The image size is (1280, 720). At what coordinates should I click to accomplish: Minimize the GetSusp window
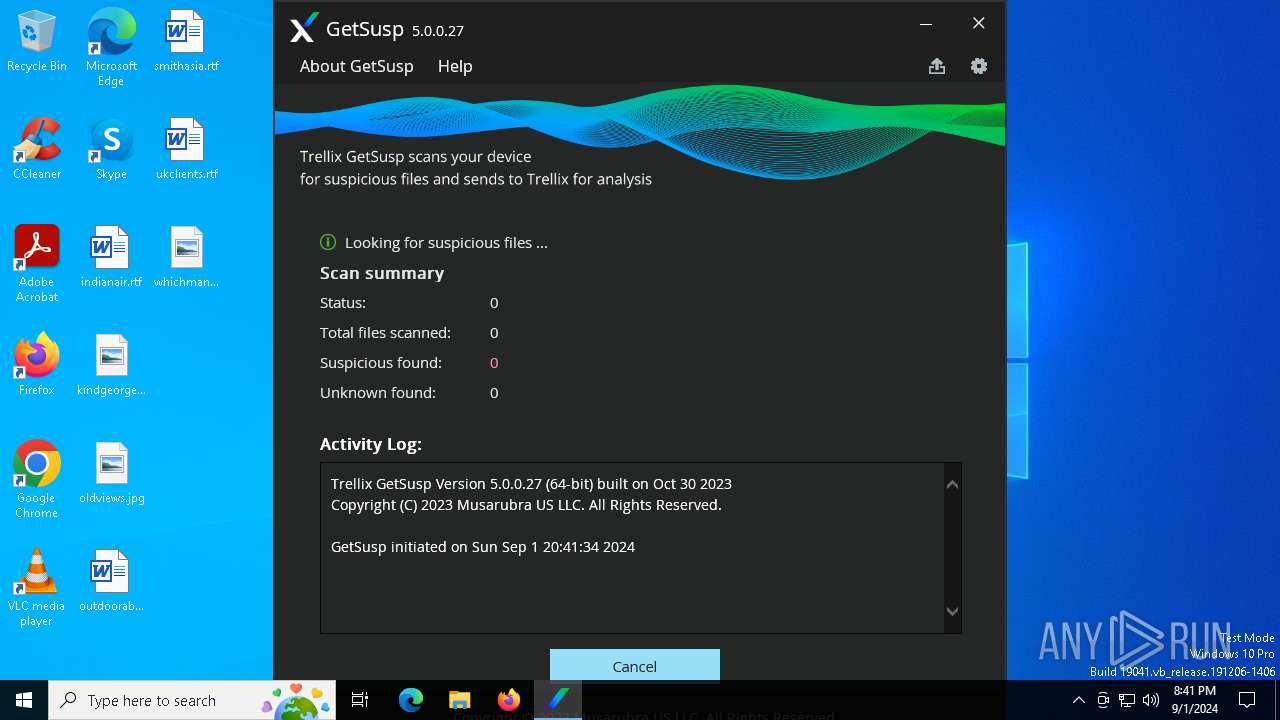tap(926, 23)
